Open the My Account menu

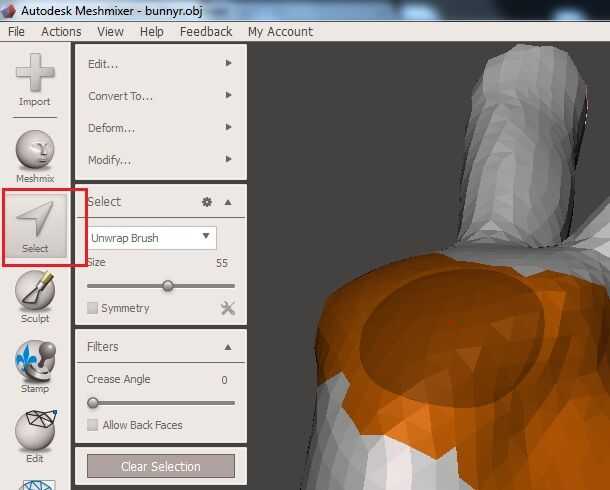pos(280,32)
